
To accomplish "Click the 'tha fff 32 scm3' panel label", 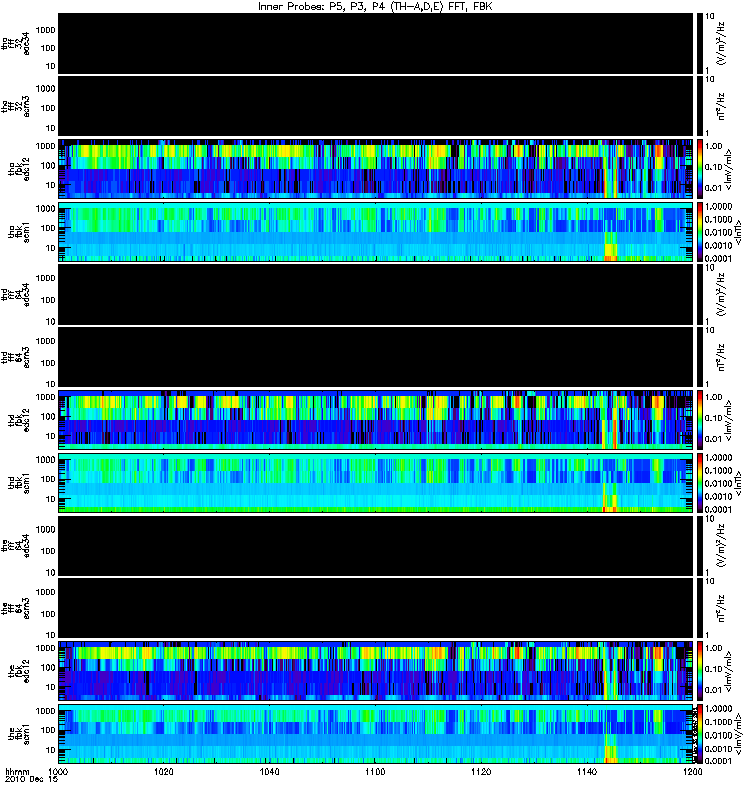I will click(16, 107).
